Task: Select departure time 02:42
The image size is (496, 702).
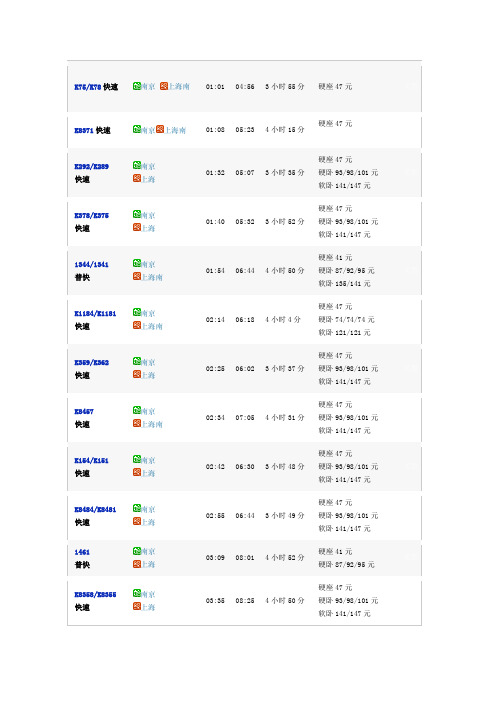Action: click(x=215, y=467)
